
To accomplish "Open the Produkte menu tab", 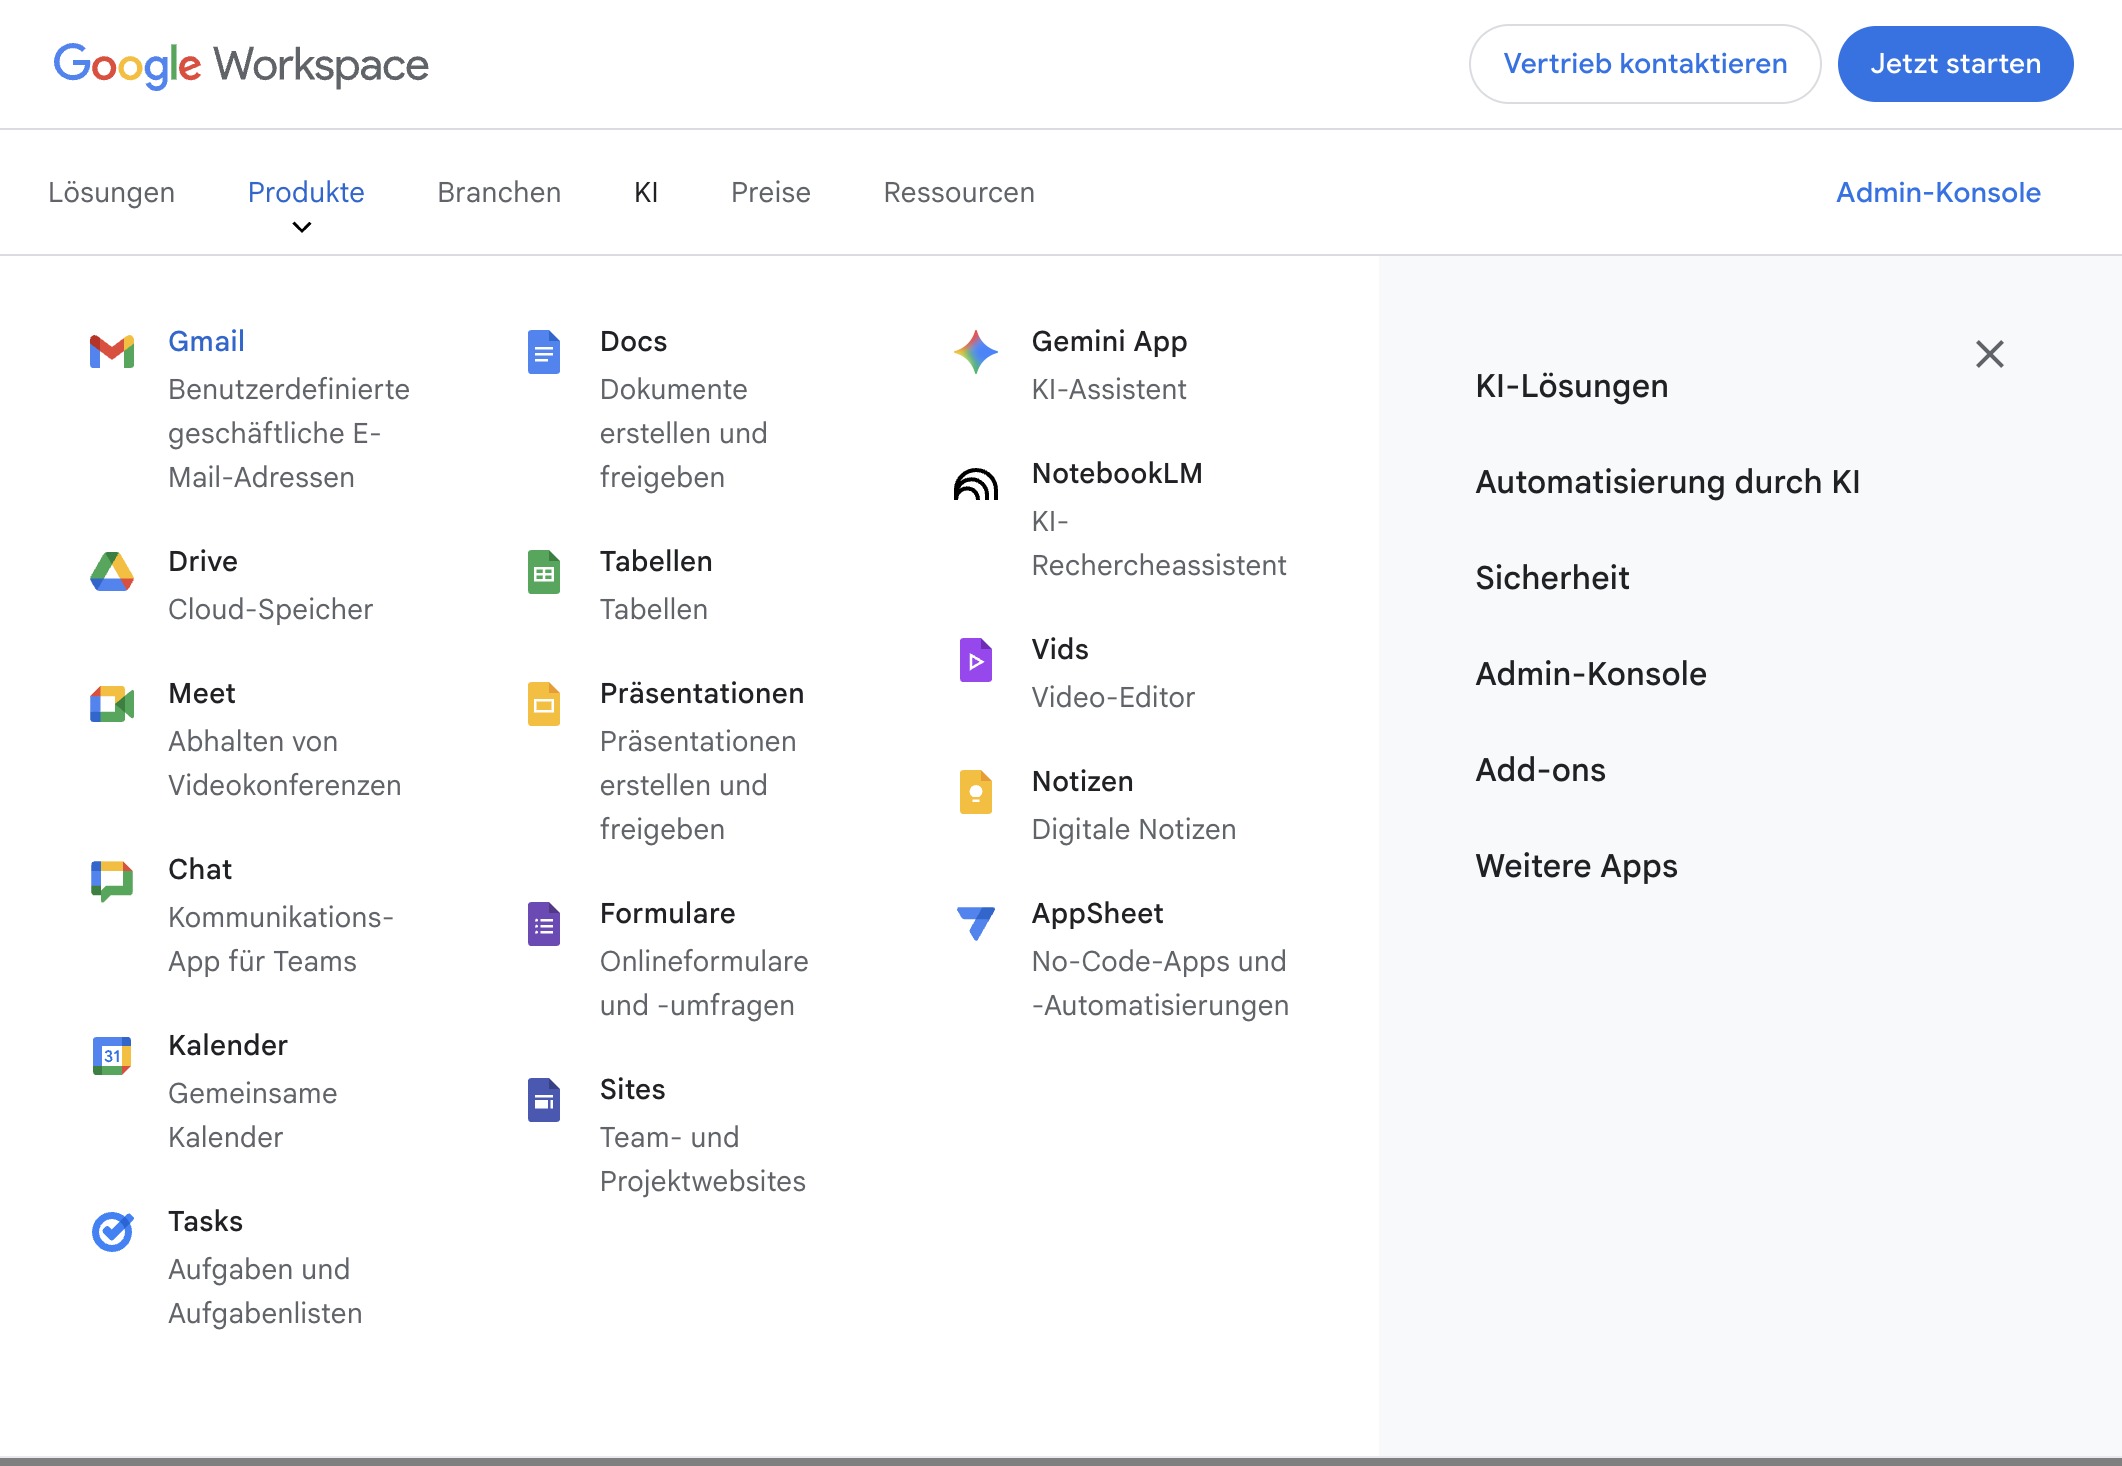I will [x=306, y=192].
